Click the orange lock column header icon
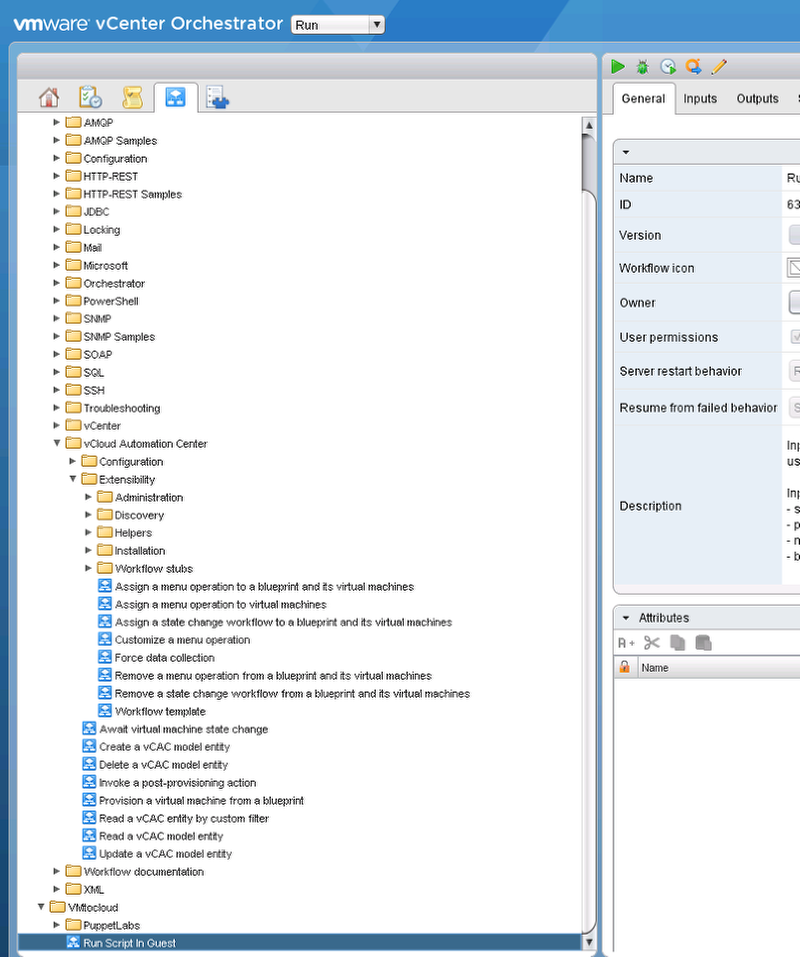800x957 pixels. point(625,667)
